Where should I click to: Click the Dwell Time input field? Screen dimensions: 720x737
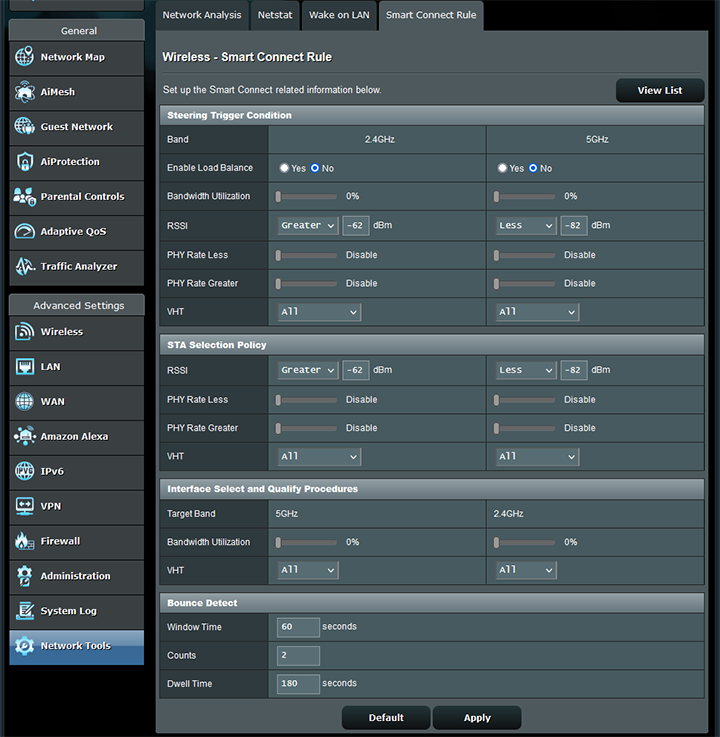click(298, 684)
